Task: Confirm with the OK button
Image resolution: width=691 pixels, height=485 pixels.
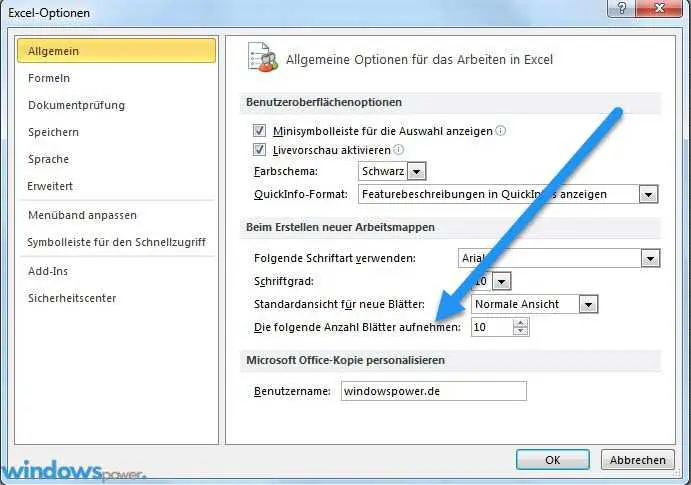Action: [552, 460]
